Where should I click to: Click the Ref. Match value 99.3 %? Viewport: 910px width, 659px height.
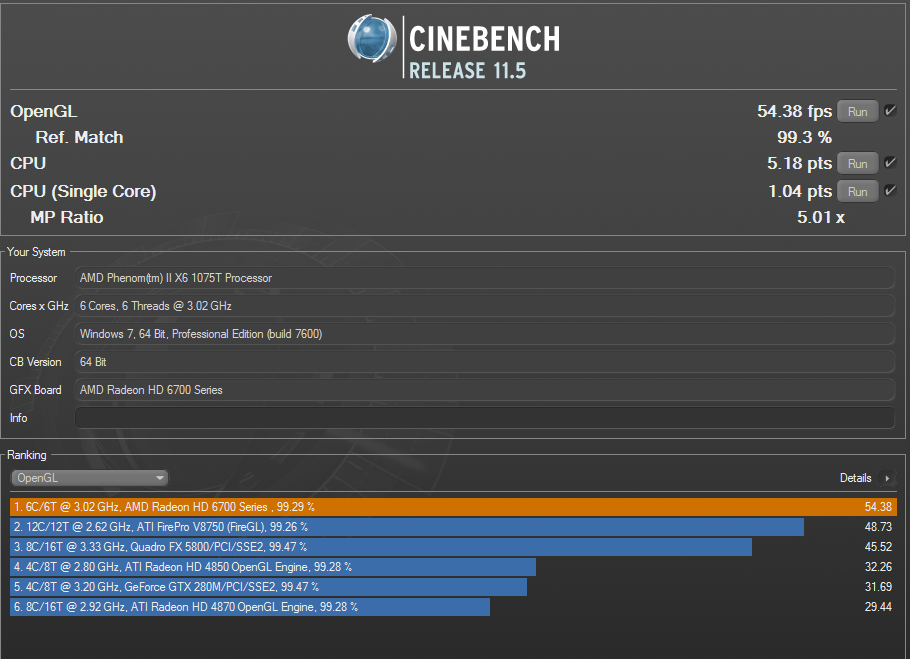click(804, 137)
